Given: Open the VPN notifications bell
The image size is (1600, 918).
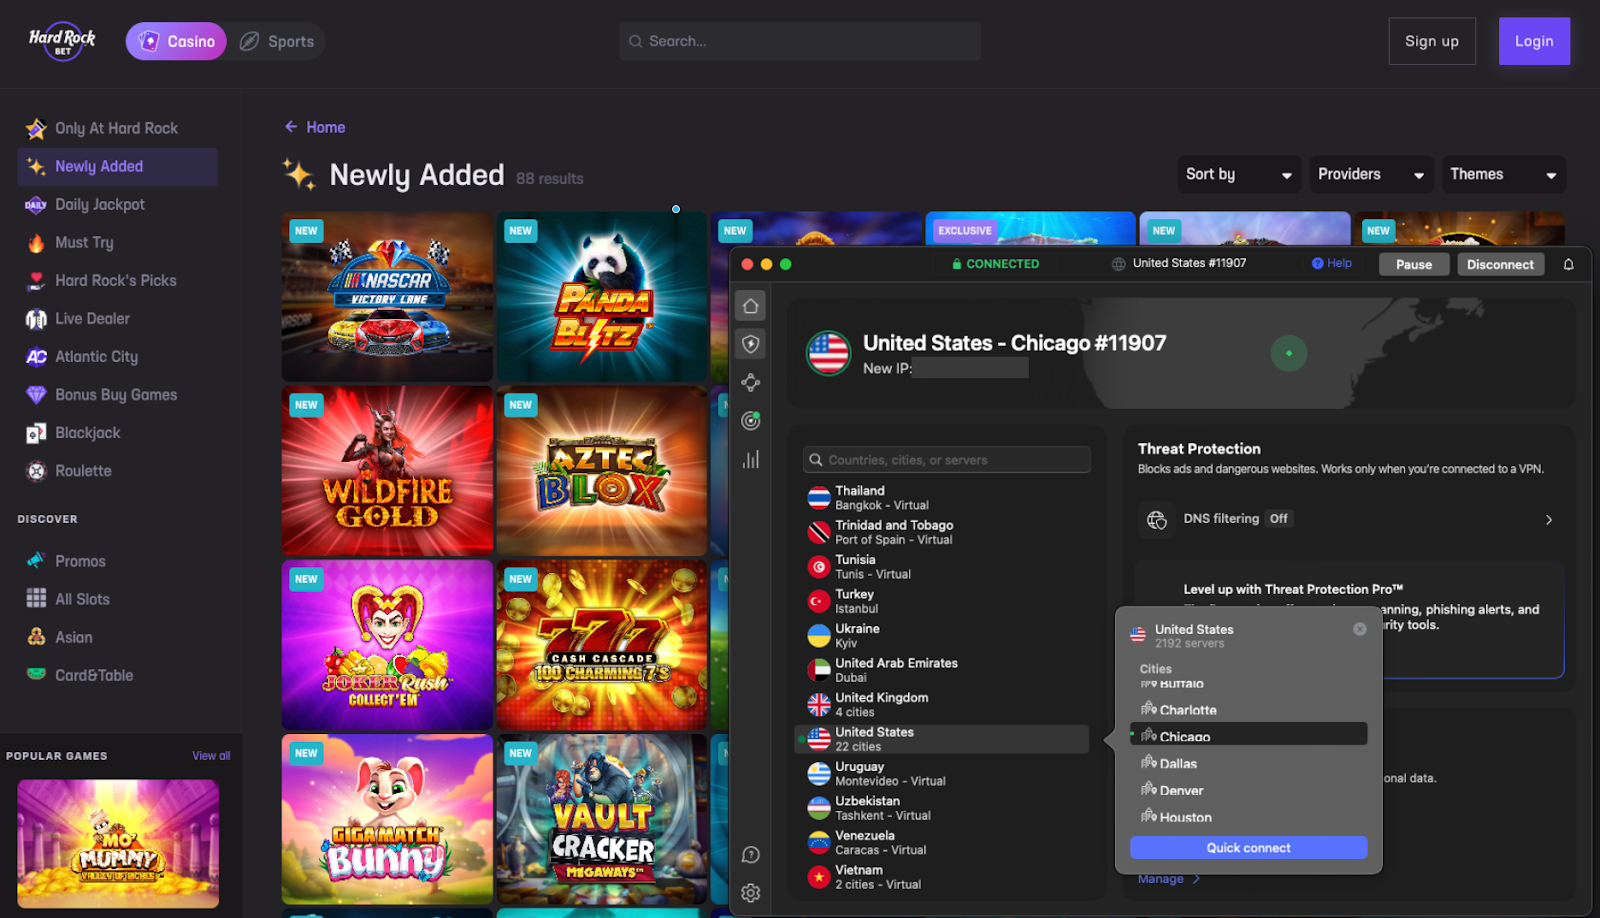Looking at the screenshot, I should click(x=1568, y=264).
